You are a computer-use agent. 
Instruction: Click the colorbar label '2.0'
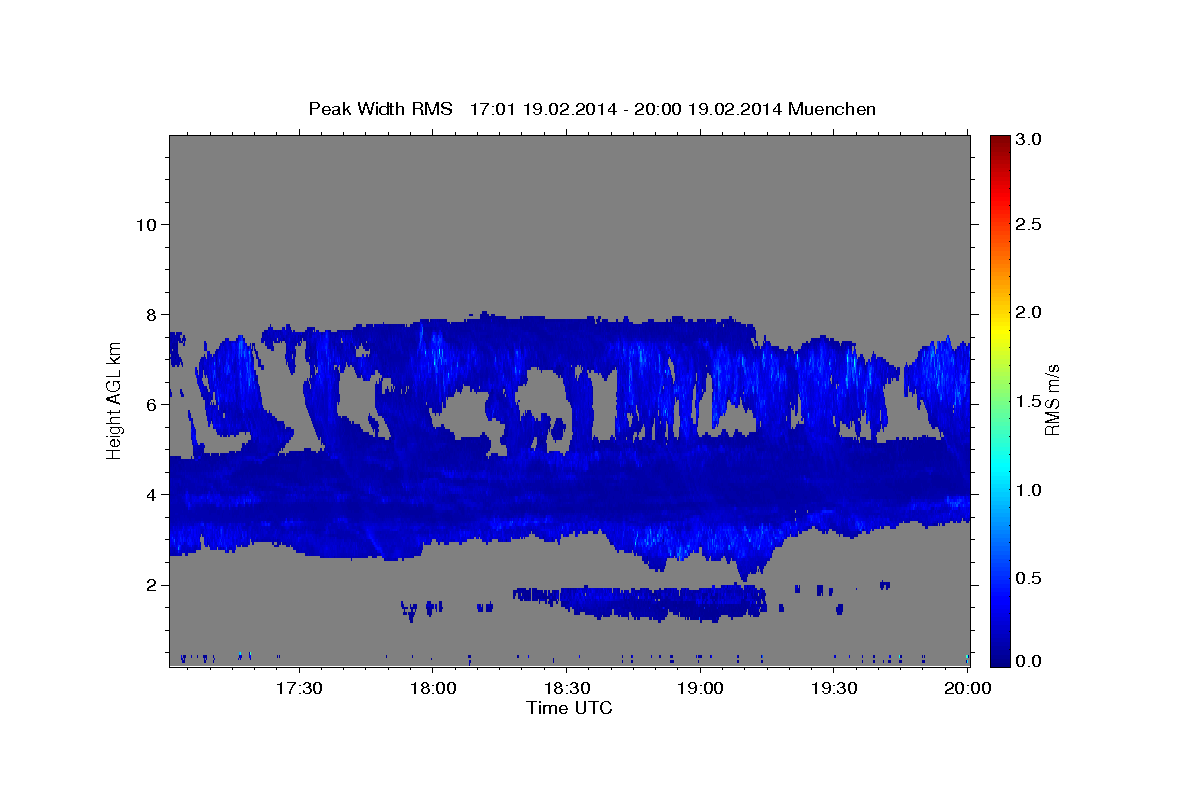(1030, 312)
